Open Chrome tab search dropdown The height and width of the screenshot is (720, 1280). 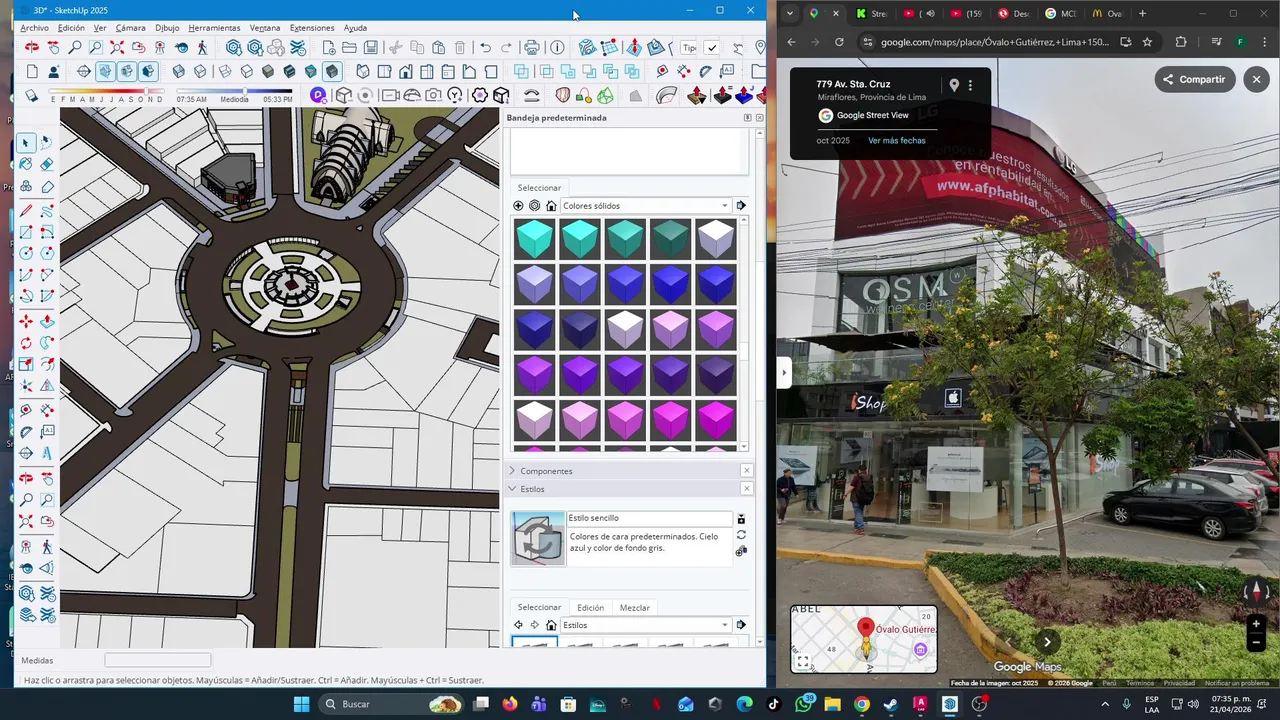pos(790,14)
